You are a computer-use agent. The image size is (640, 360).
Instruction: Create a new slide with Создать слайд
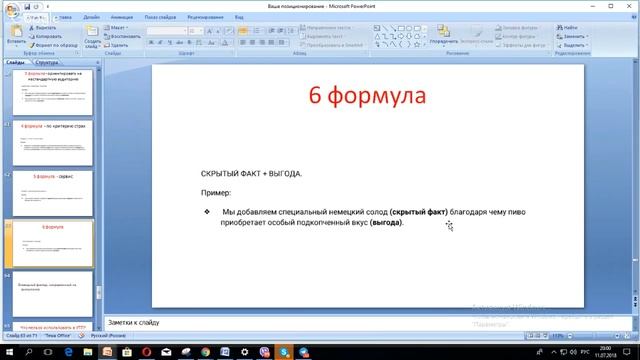click(92, 37)
